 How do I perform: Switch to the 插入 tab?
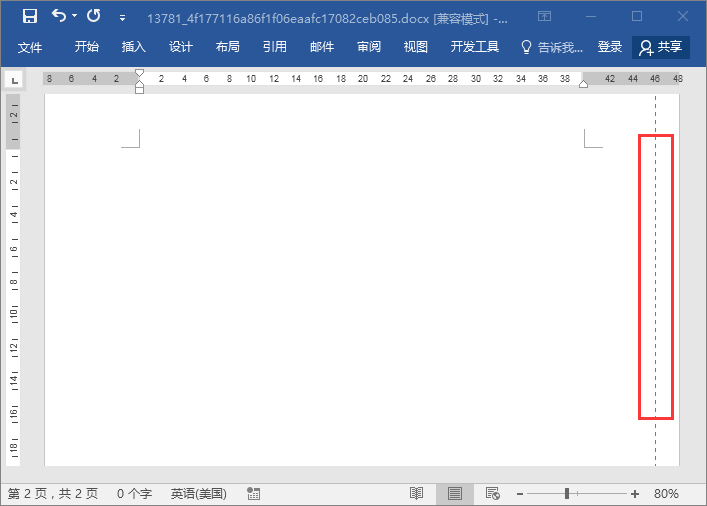pos(133,47)
